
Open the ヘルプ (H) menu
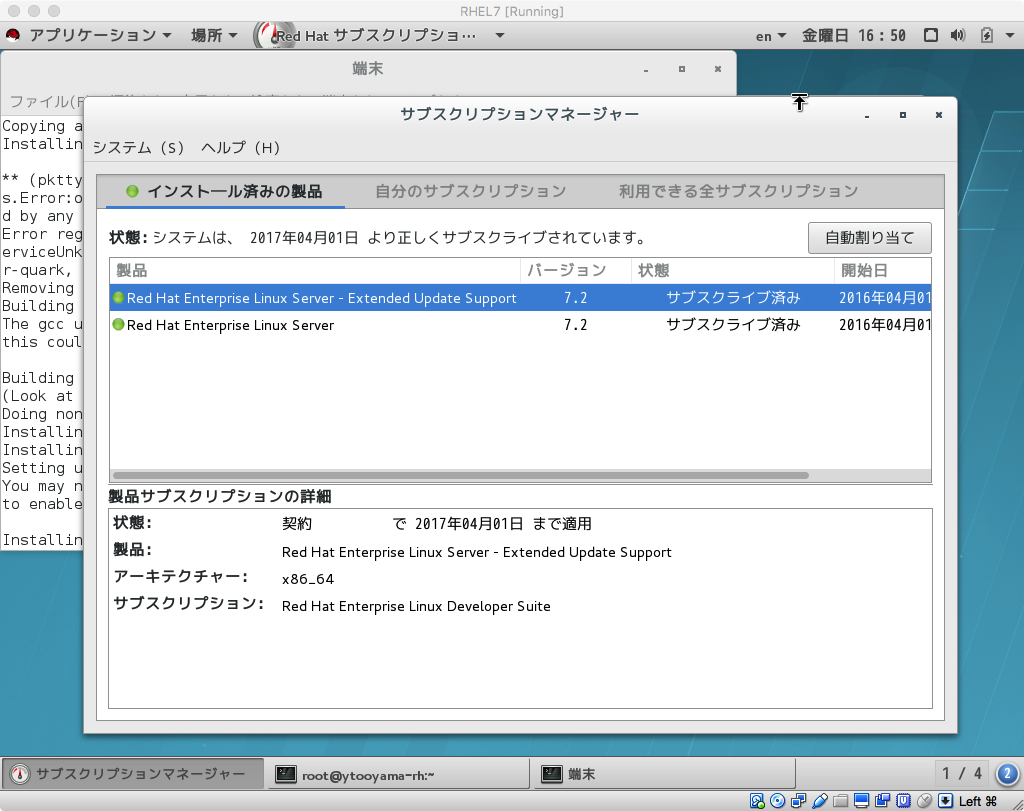[240, 148]
